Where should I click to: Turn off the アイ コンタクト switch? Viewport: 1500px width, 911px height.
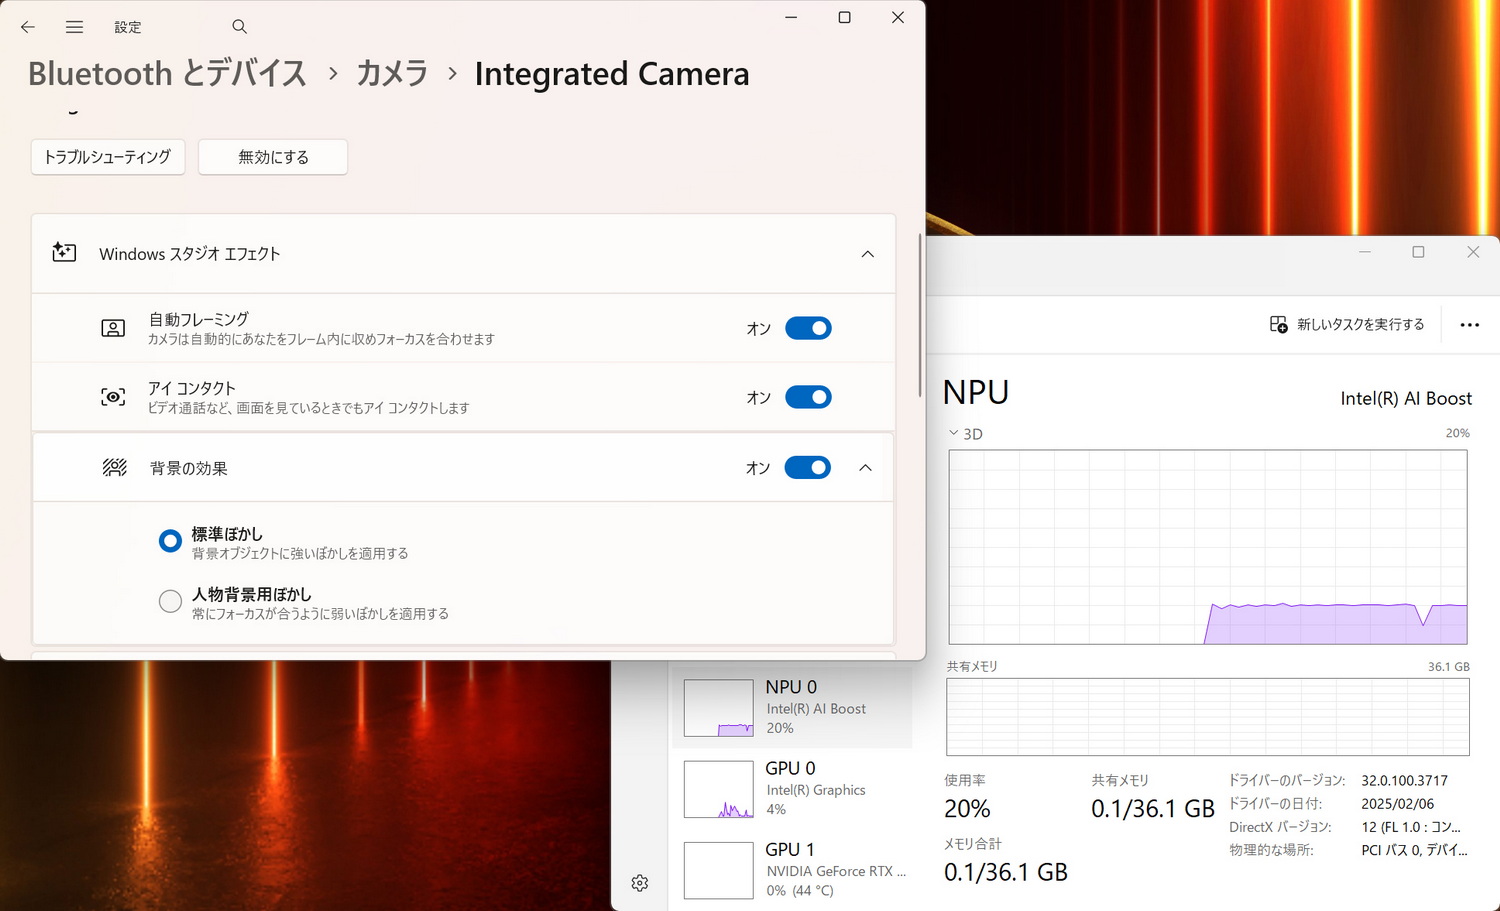point(808,397)
